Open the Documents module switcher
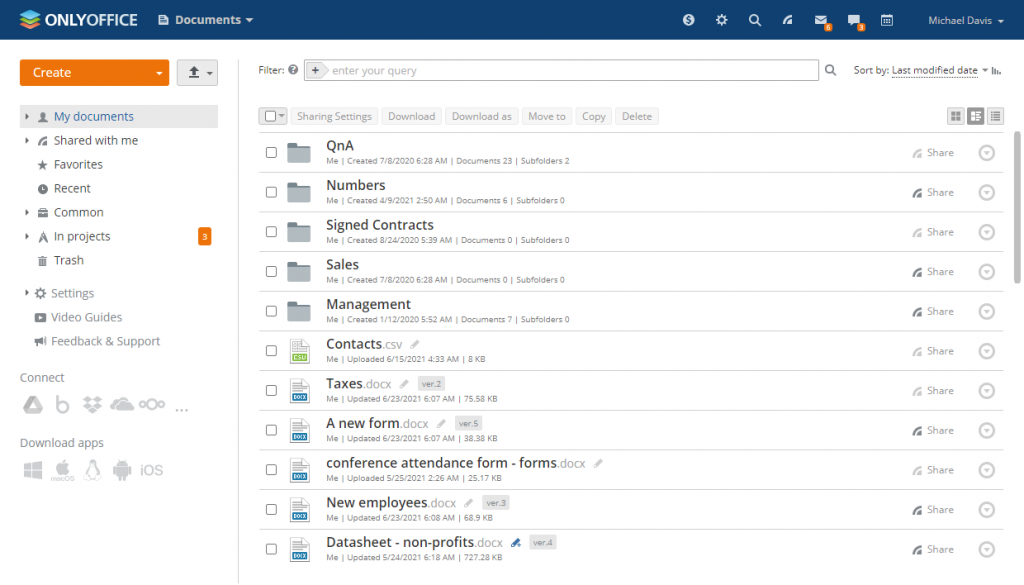Viewport: 1024px width, 585px height. pos(205,19)
